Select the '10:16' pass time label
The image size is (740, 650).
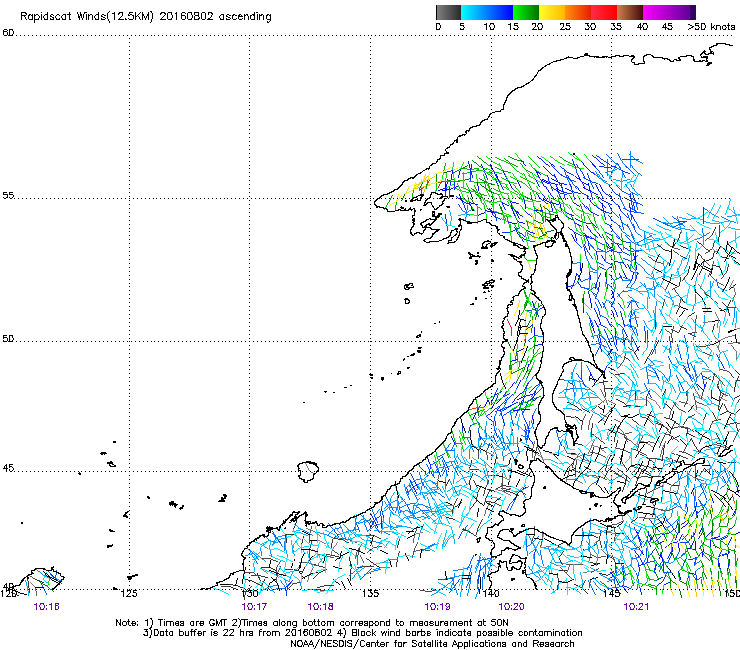pyautogui.click(x=47, y=607)
